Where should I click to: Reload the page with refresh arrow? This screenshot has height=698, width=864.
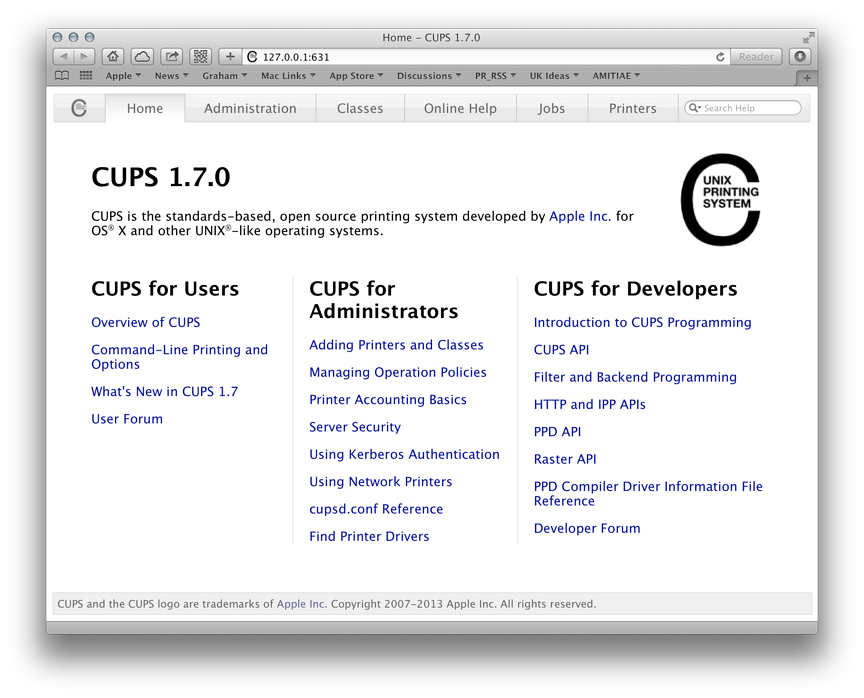(720, 57)
